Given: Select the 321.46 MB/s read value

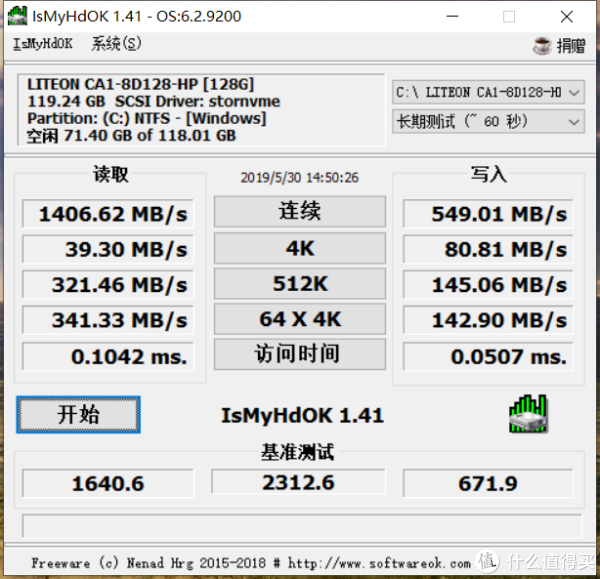Looking at the screenshot, I should tap(108, 285).
